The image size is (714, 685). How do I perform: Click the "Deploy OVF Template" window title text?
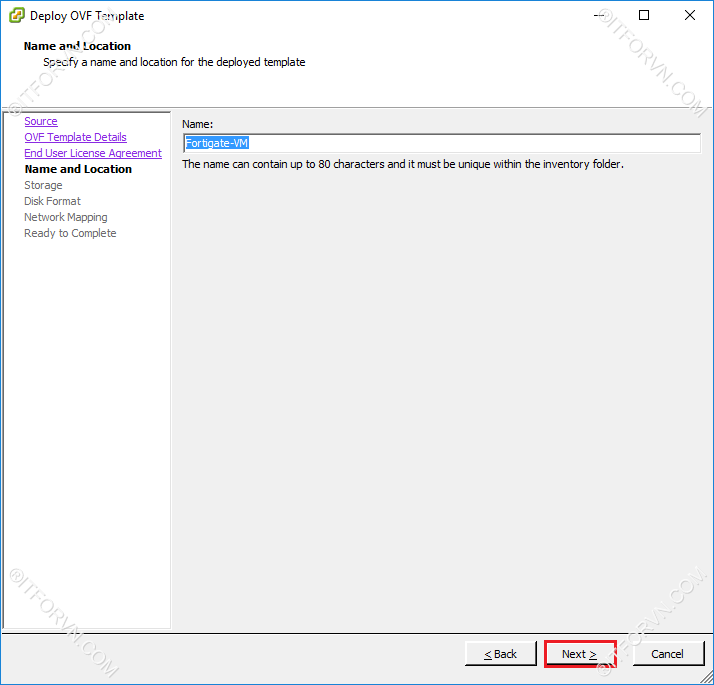pyautogui.click(x=87, y=16)
